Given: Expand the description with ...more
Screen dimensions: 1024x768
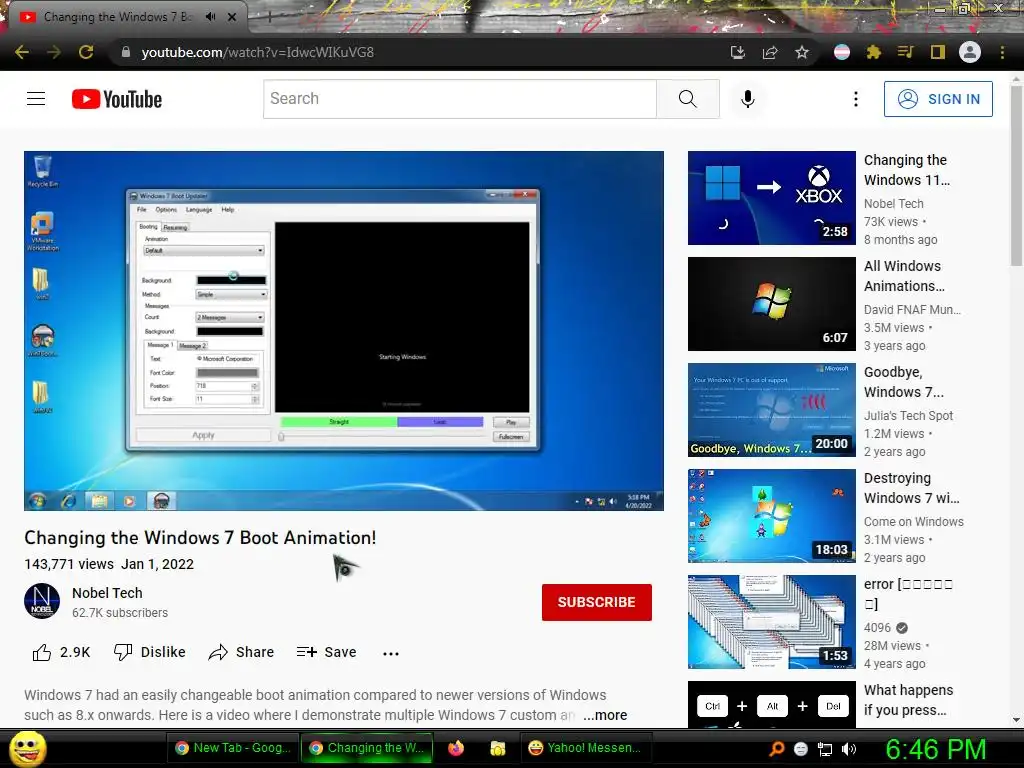Looking at the screenshot, I should [x=605, y=715].
